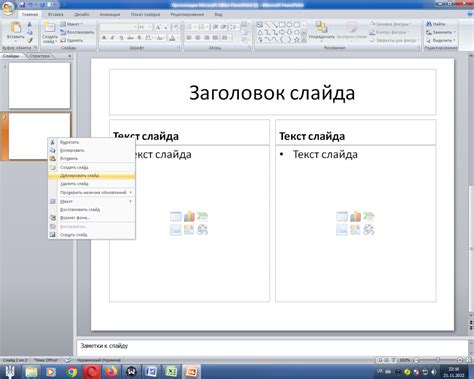Screen dimensions: 474x379
Task: Click the Replace (Заменить) button
Action: pyautogui.click(x=441, y=32)
